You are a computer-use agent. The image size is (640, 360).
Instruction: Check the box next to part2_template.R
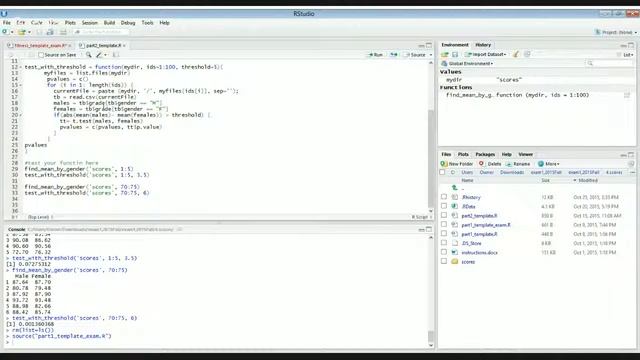click(444, 215)
